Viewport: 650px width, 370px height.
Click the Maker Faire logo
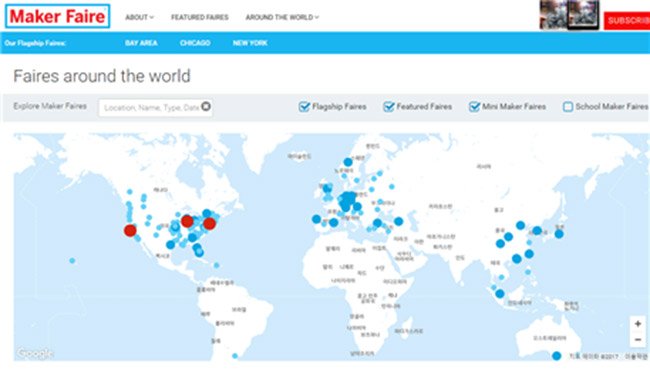pos(58,17)
